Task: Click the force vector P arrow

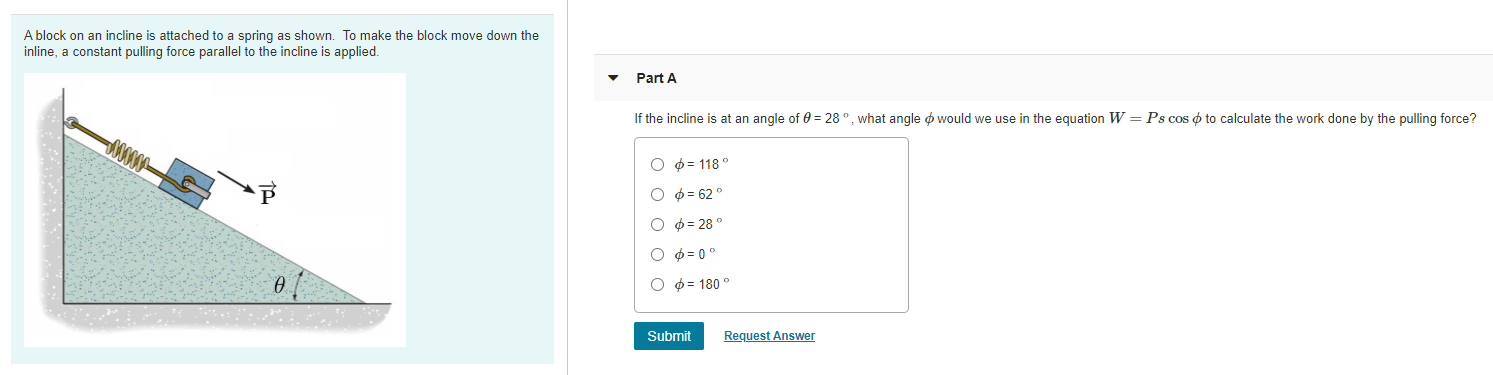Action: click(238, 183)
